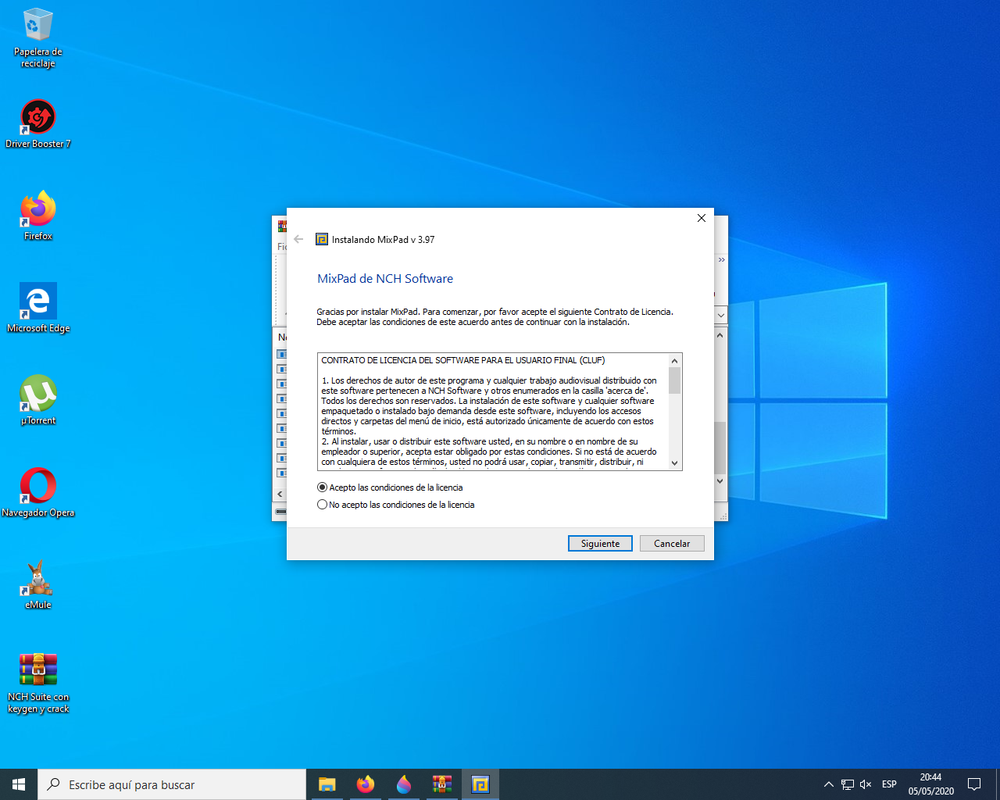Image resolution: width=1000 pixels, height=800 pixels.
Task: Click license text scrollbar down arrow
Action: (x=675, y=463)
